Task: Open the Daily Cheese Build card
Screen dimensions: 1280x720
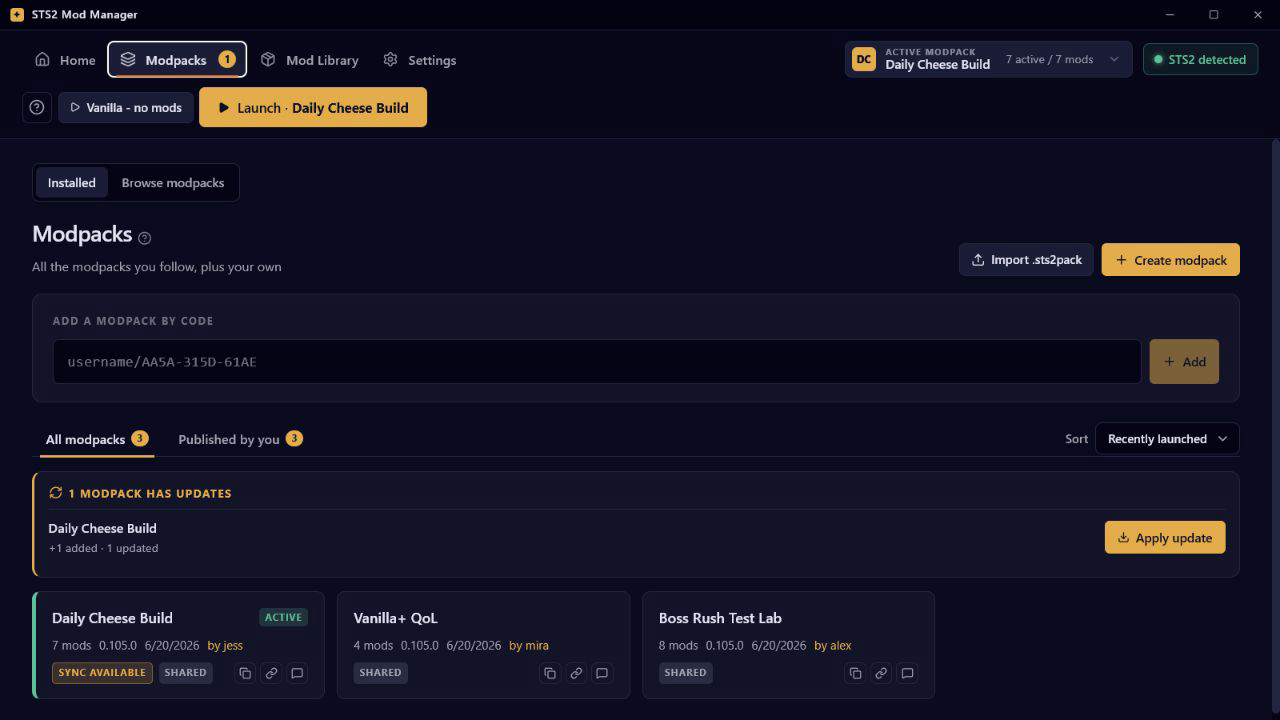Action: pos(178,645)
